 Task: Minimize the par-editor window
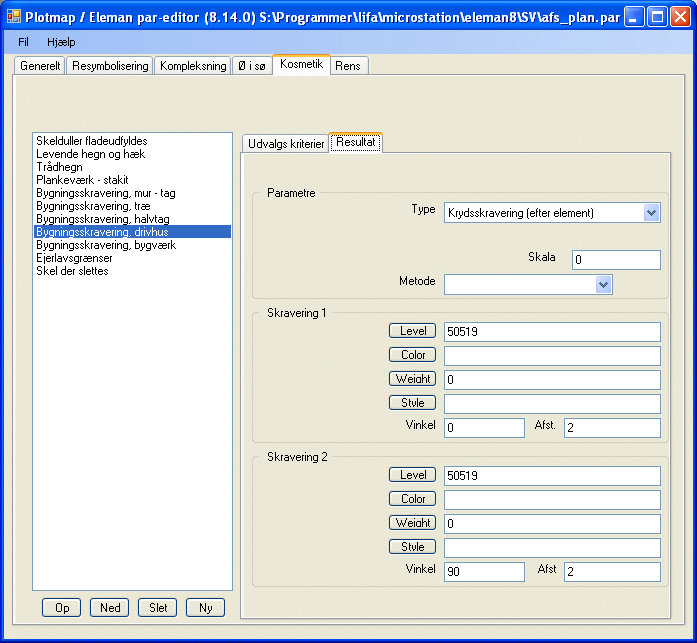point(634,17)
